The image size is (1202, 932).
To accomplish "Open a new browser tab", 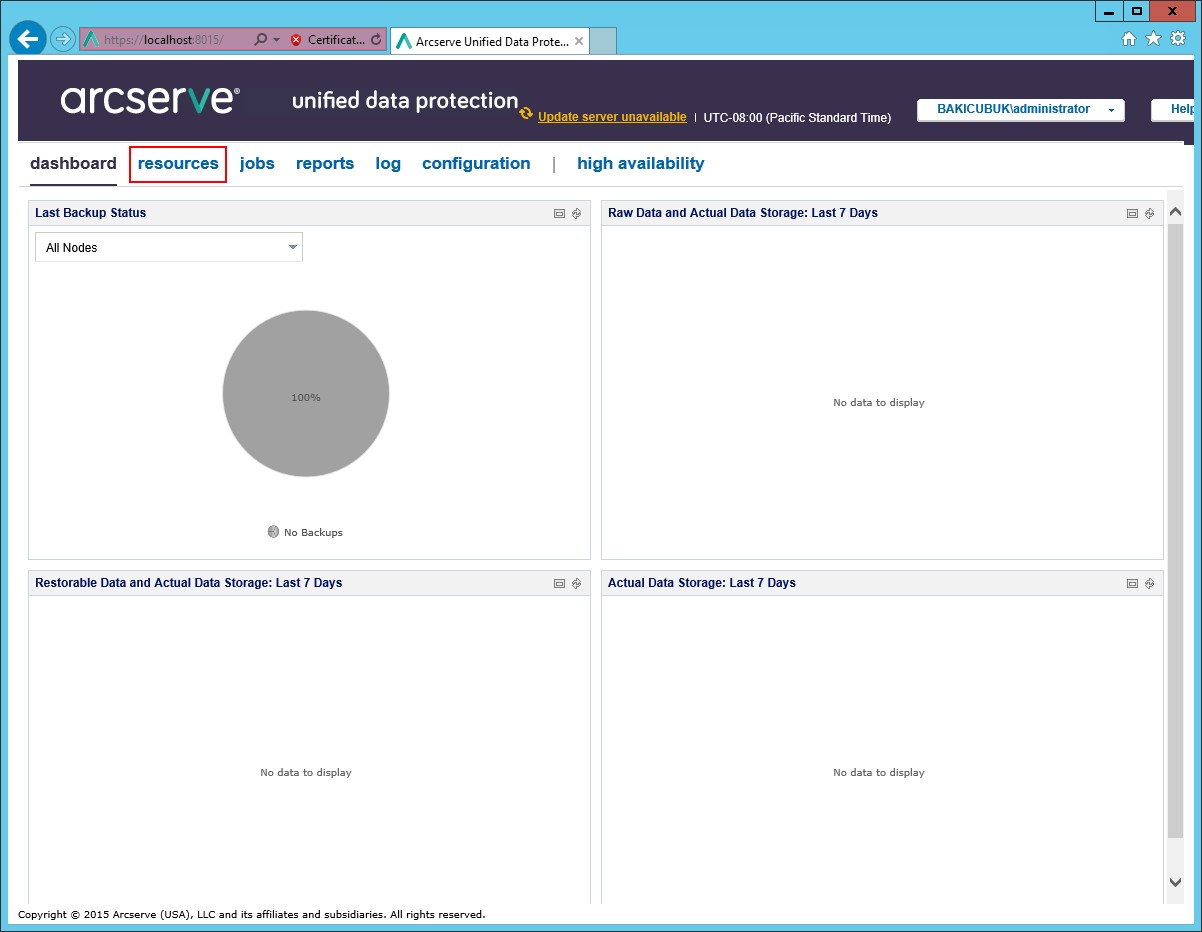I will coord(603,41).
